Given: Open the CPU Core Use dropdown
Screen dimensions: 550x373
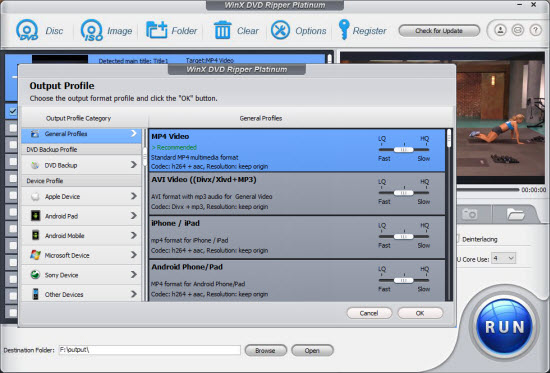Looking at the screenshot, I should tap(503, 259).
